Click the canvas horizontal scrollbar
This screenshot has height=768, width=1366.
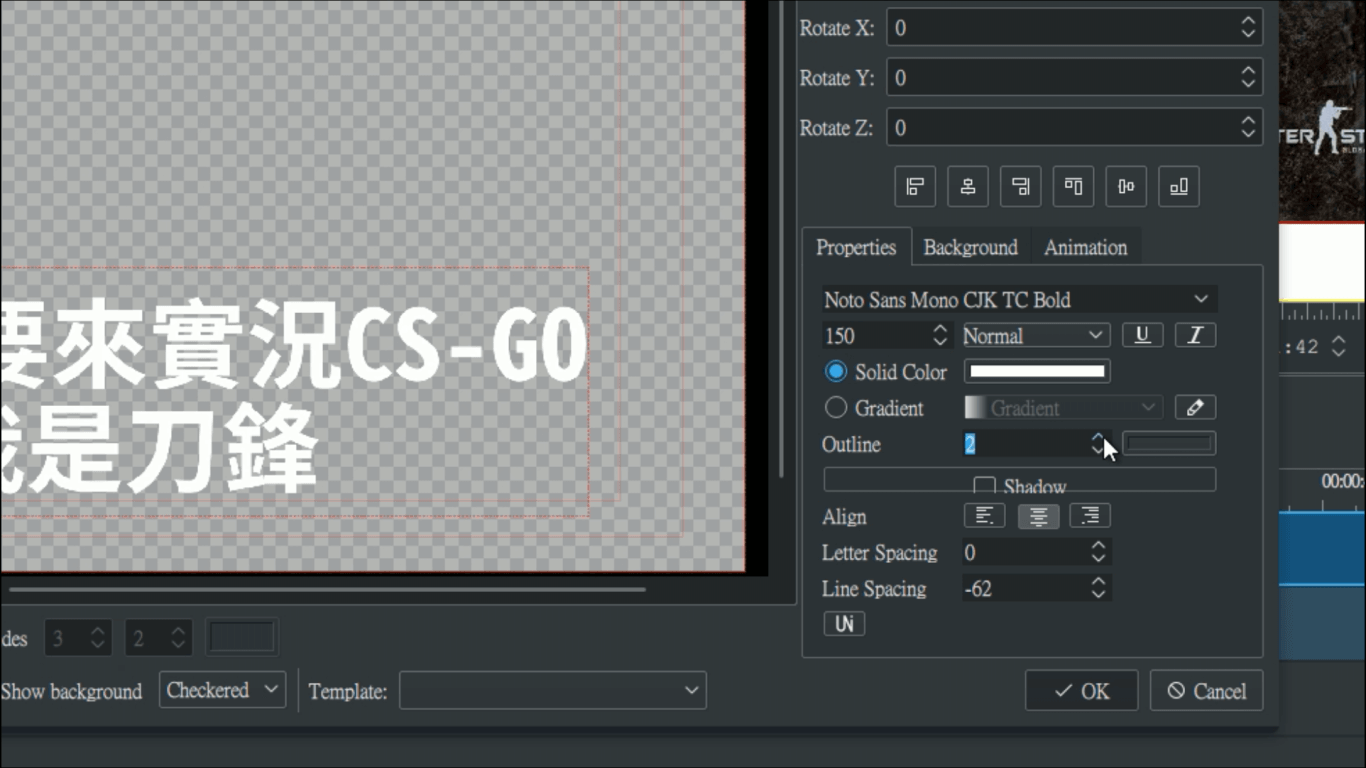pyautogui.click(x=326, y=589)
